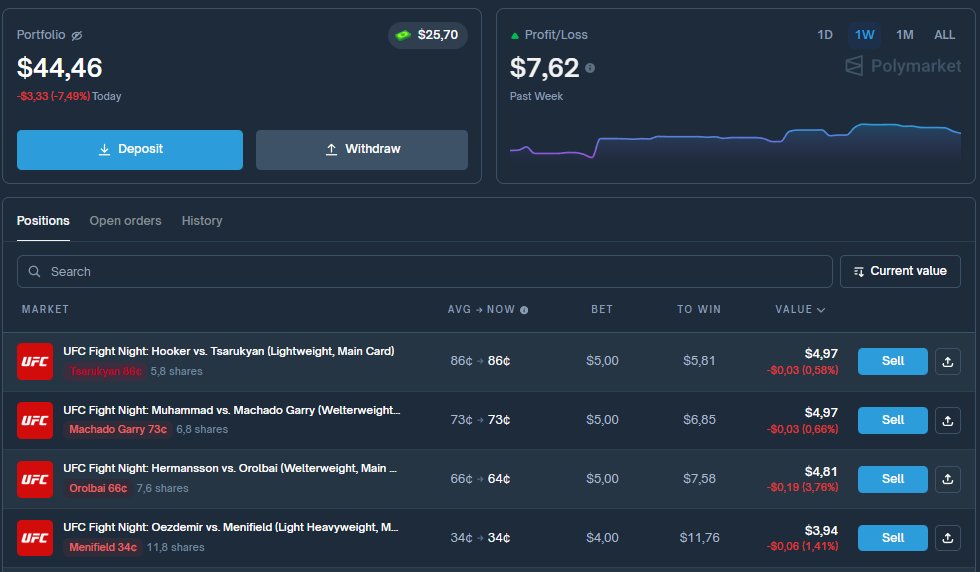Open the Hermansson vs. Orolbai market title
The image size is (980, 572).
point(230,468)
